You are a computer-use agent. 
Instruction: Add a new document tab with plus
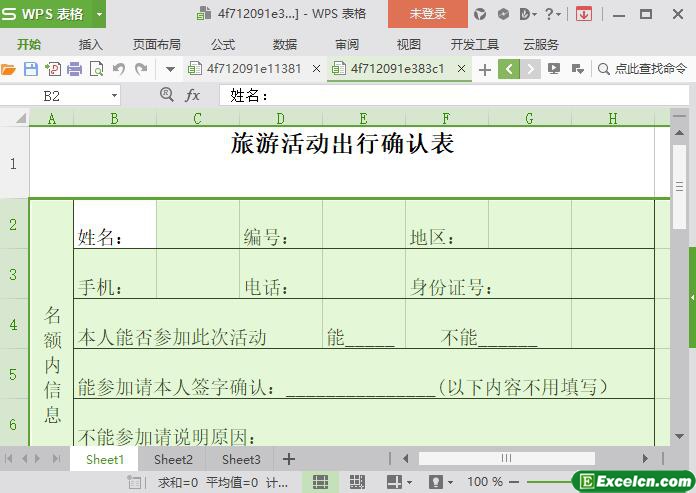click(485, 70)
